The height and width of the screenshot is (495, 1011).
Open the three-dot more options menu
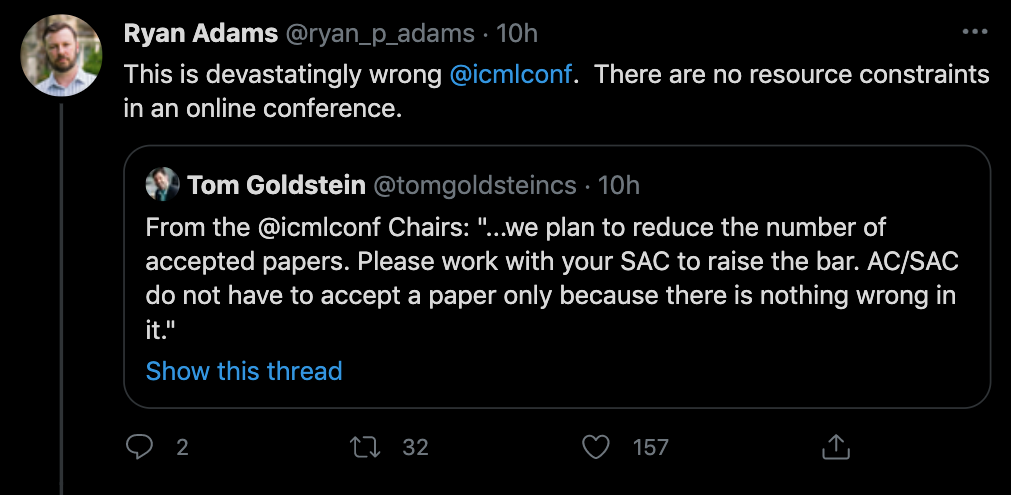(x=974, y=32)
